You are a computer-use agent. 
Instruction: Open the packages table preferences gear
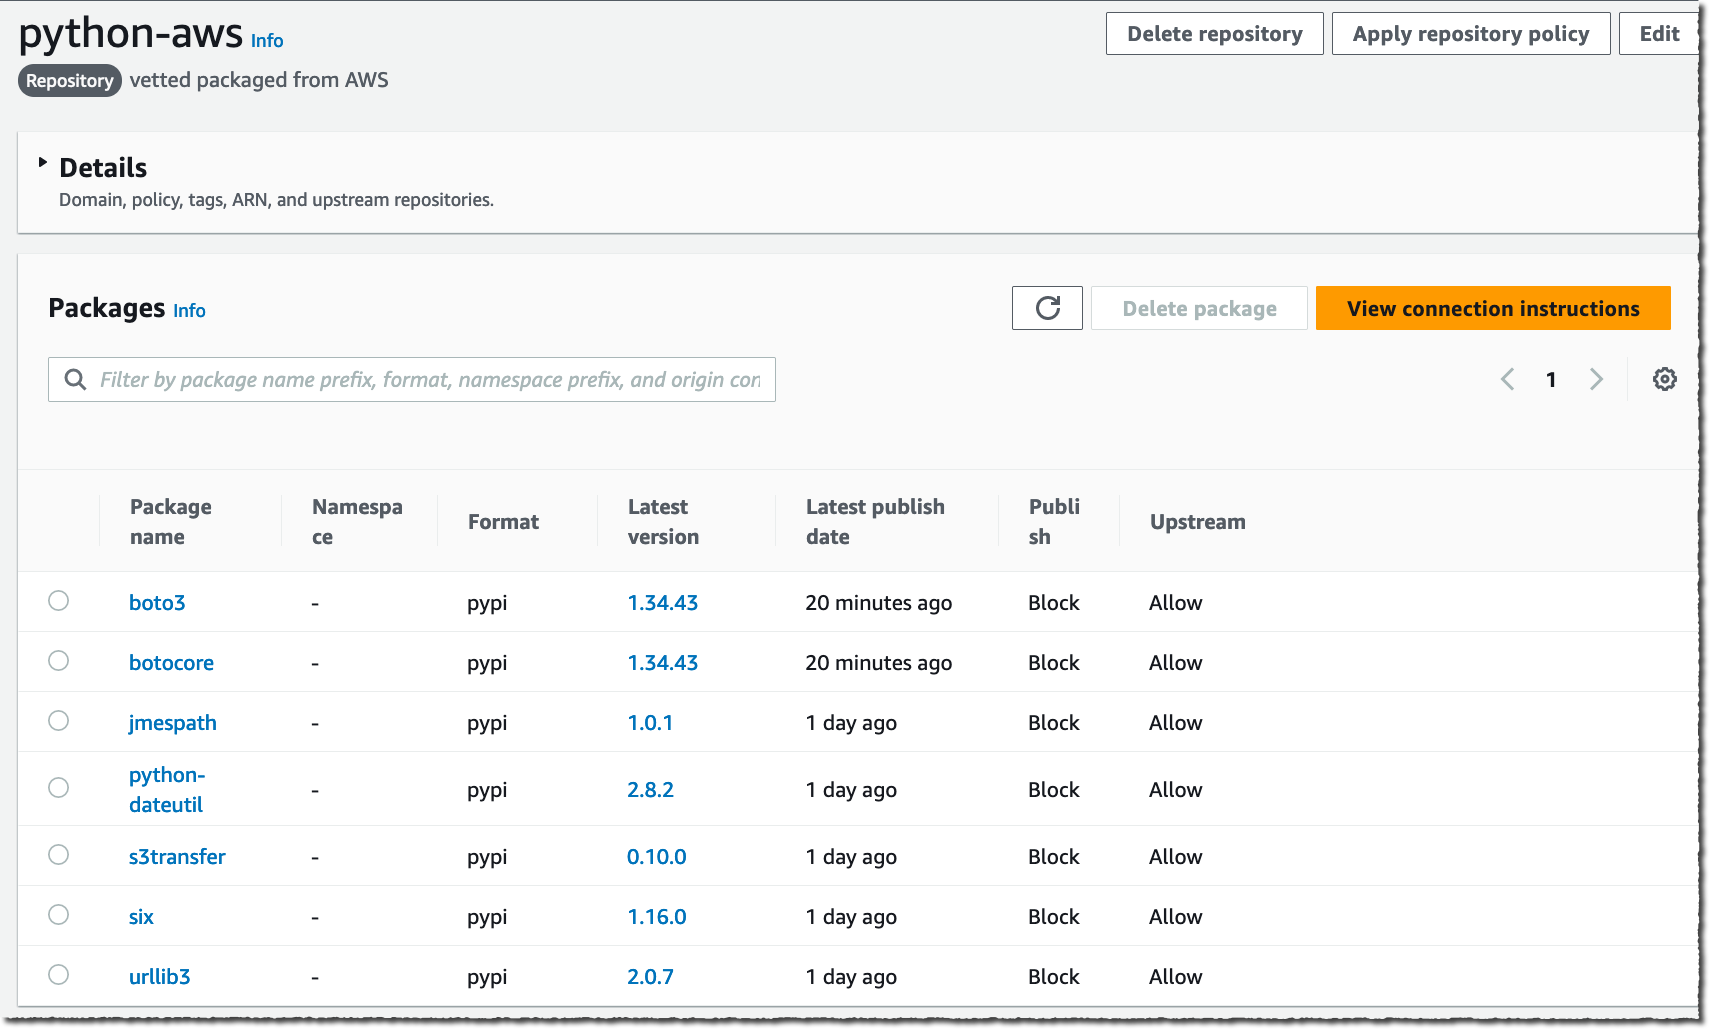coord(1665,379)
